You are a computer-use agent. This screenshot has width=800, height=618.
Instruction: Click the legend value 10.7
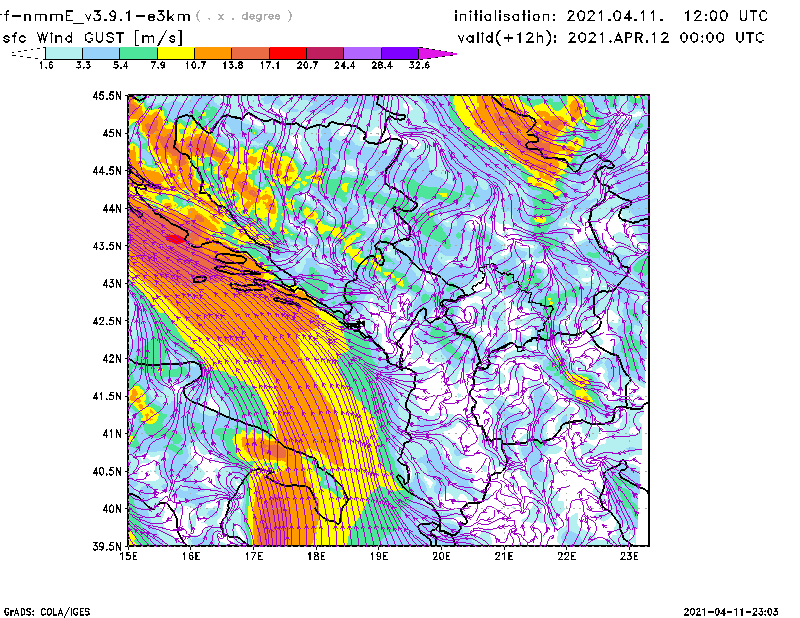tap(195, 65)
